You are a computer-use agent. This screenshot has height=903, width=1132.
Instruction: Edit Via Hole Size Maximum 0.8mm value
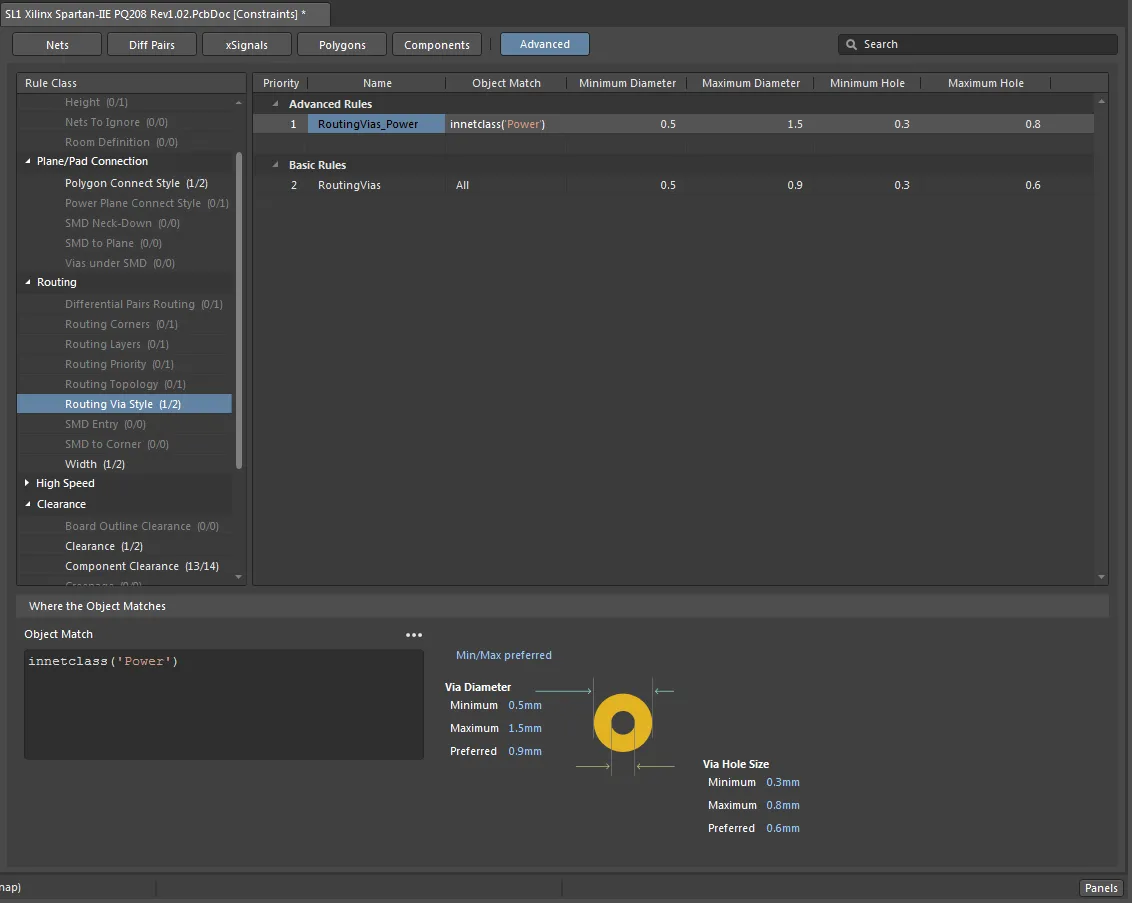tap(783, 806)
